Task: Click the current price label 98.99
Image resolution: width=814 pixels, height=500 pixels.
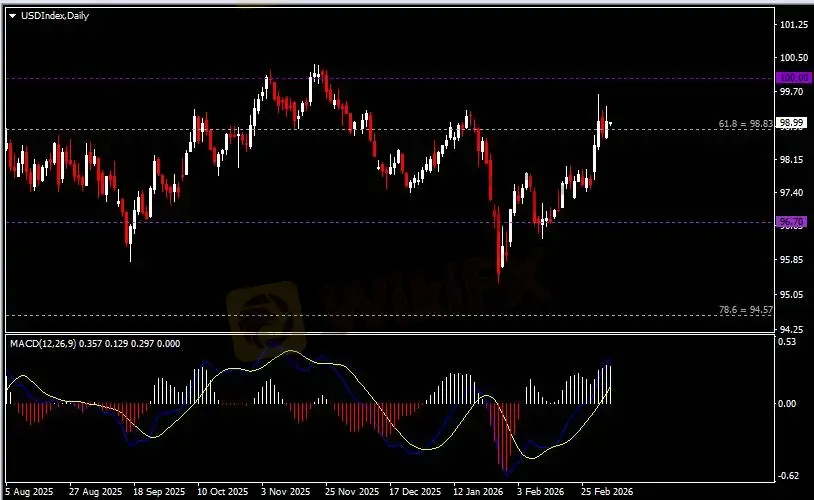Action: pos(791,124)
